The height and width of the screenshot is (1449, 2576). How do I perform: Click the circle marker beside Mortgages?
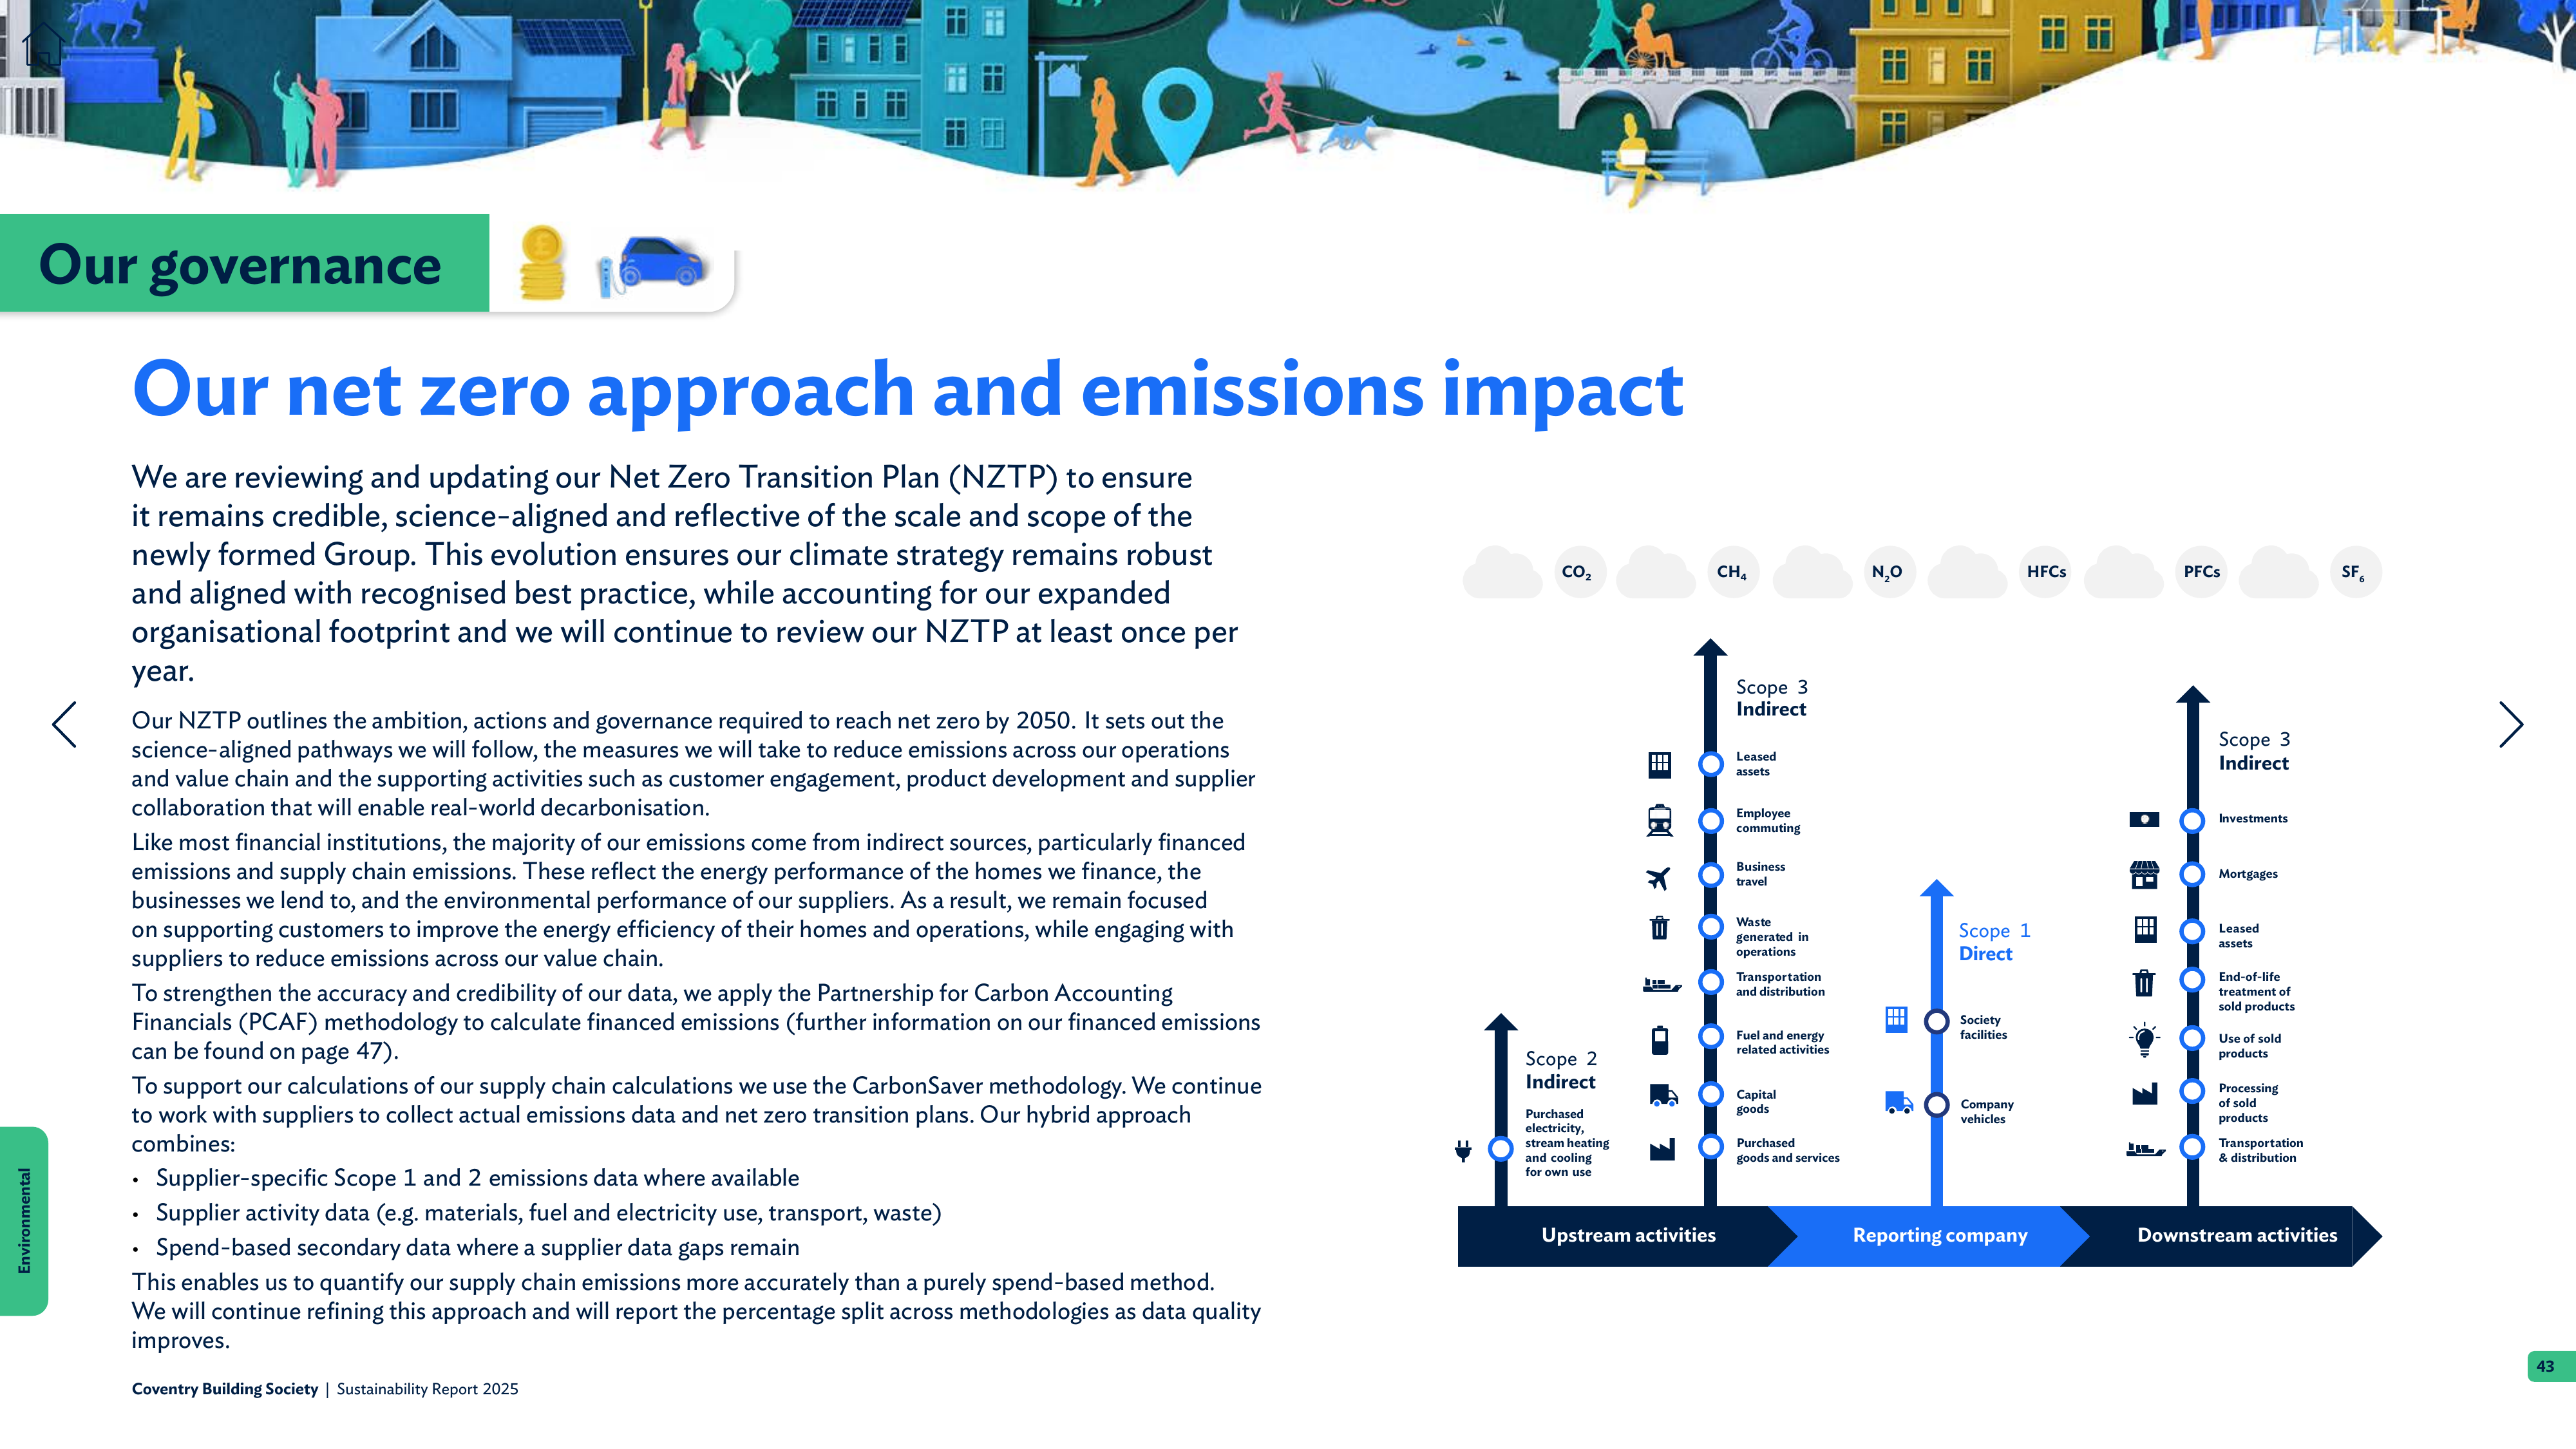(x=2192, y=874)
